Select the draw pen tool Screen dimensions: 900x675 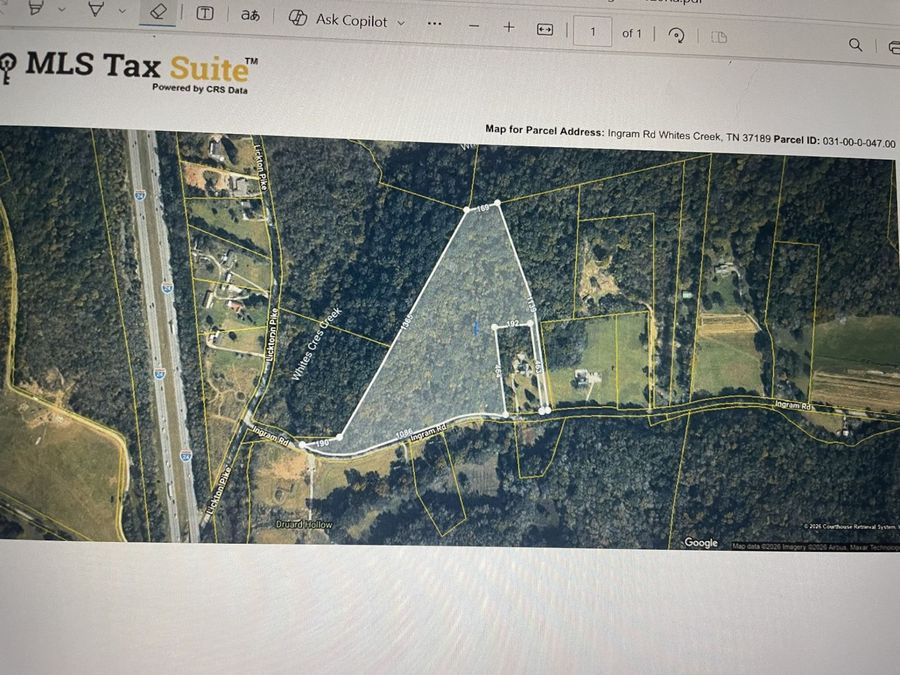[96, 9]
